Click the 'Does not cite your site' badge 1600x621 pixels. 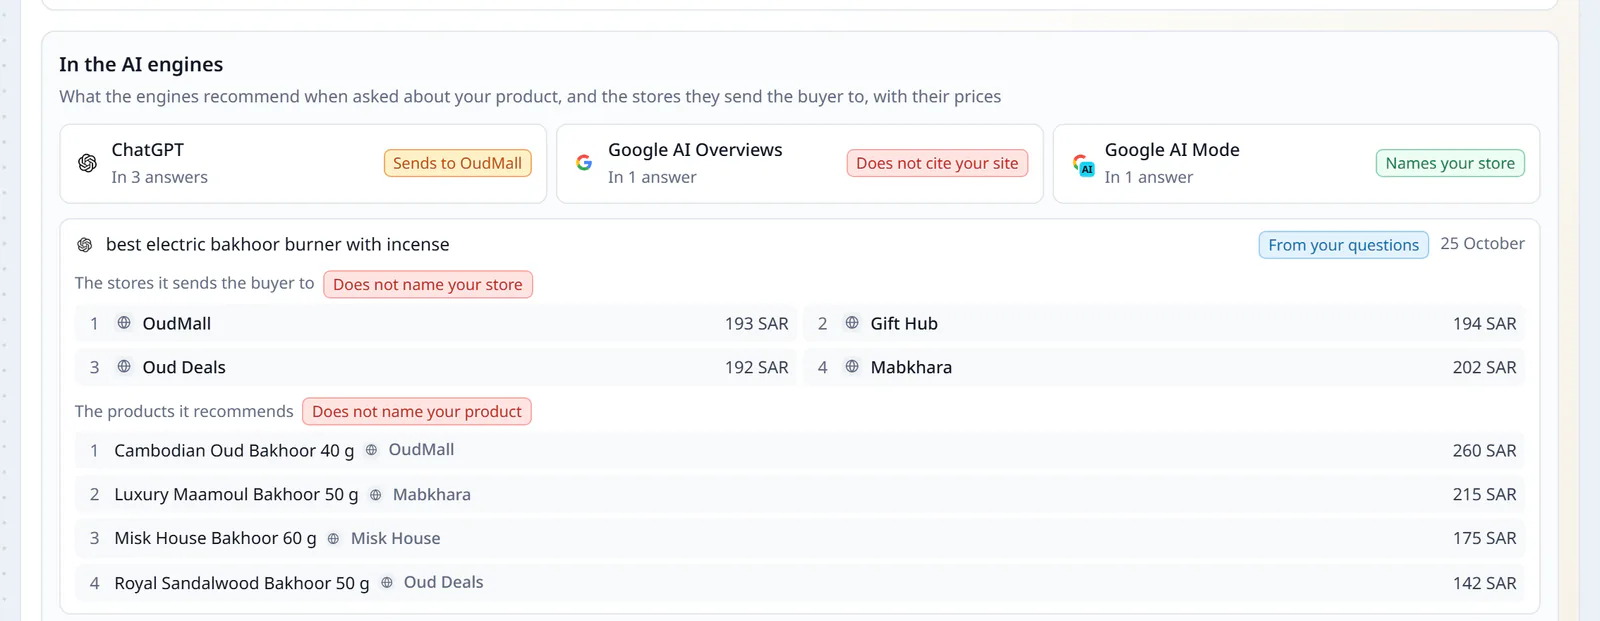coord(937,163)
